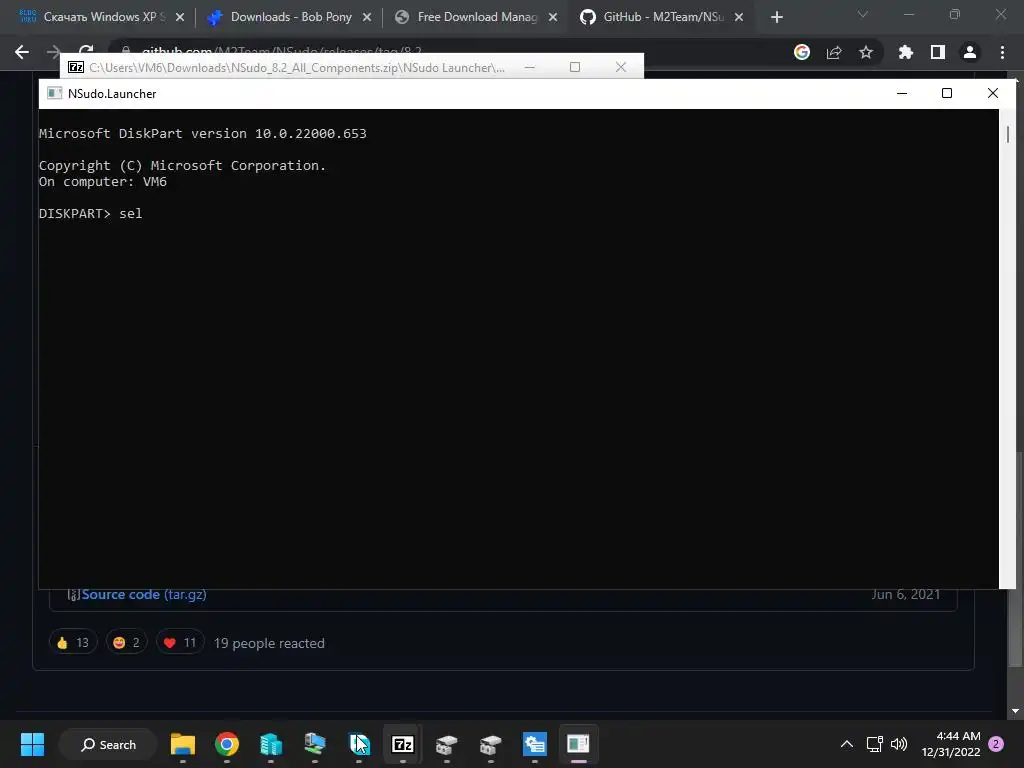Click the 19 people reacted text
1024x768 pixels.
coord(269,643)
